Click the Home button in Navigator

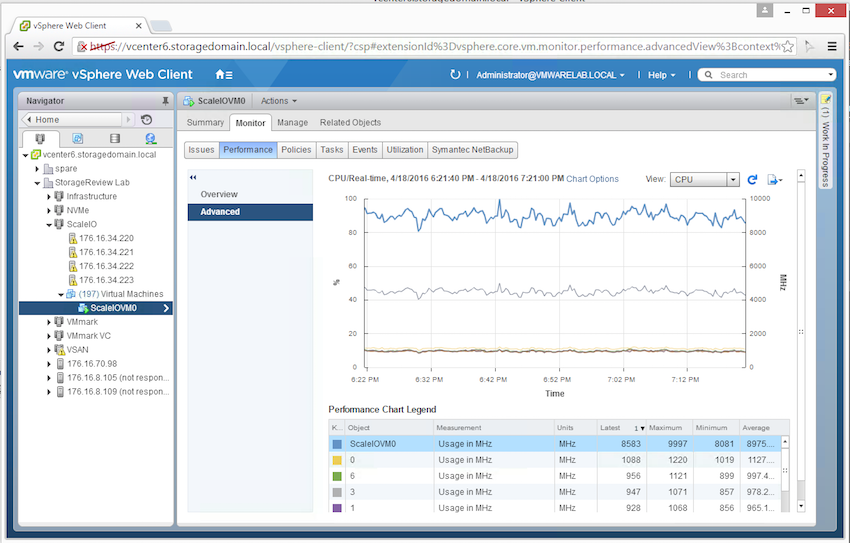72,120
